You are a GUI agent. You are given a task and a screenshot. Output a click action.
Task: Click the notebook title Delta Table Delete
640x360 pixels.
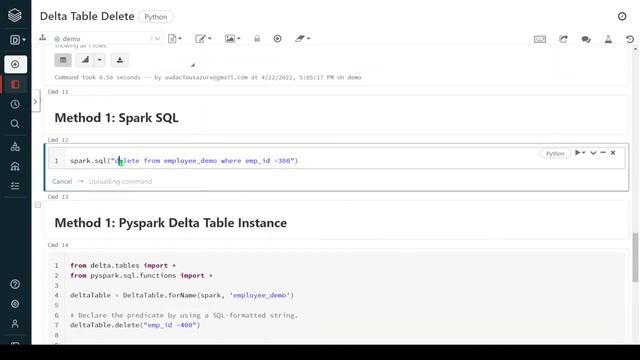click(87, 16)
